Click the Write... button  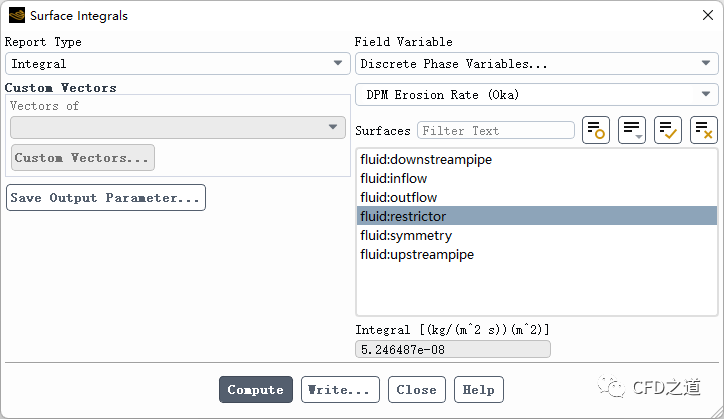coord(341,390)
